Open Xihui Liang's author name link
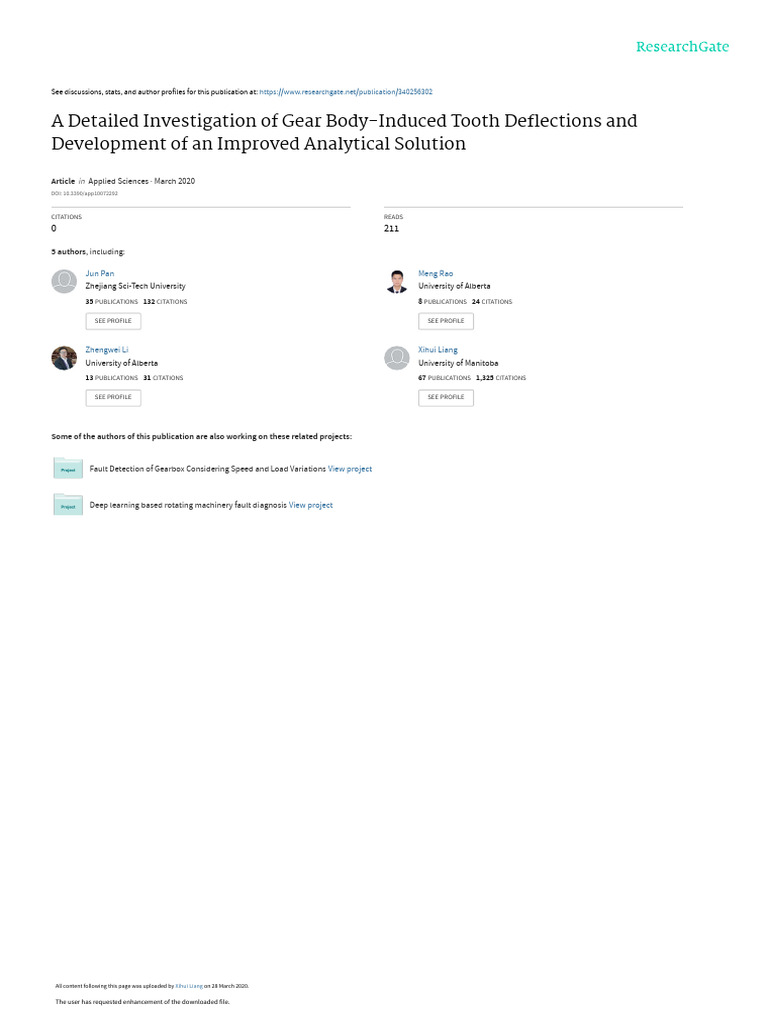The width and height of the screenshot is (768, 1024). click(438, 350)
